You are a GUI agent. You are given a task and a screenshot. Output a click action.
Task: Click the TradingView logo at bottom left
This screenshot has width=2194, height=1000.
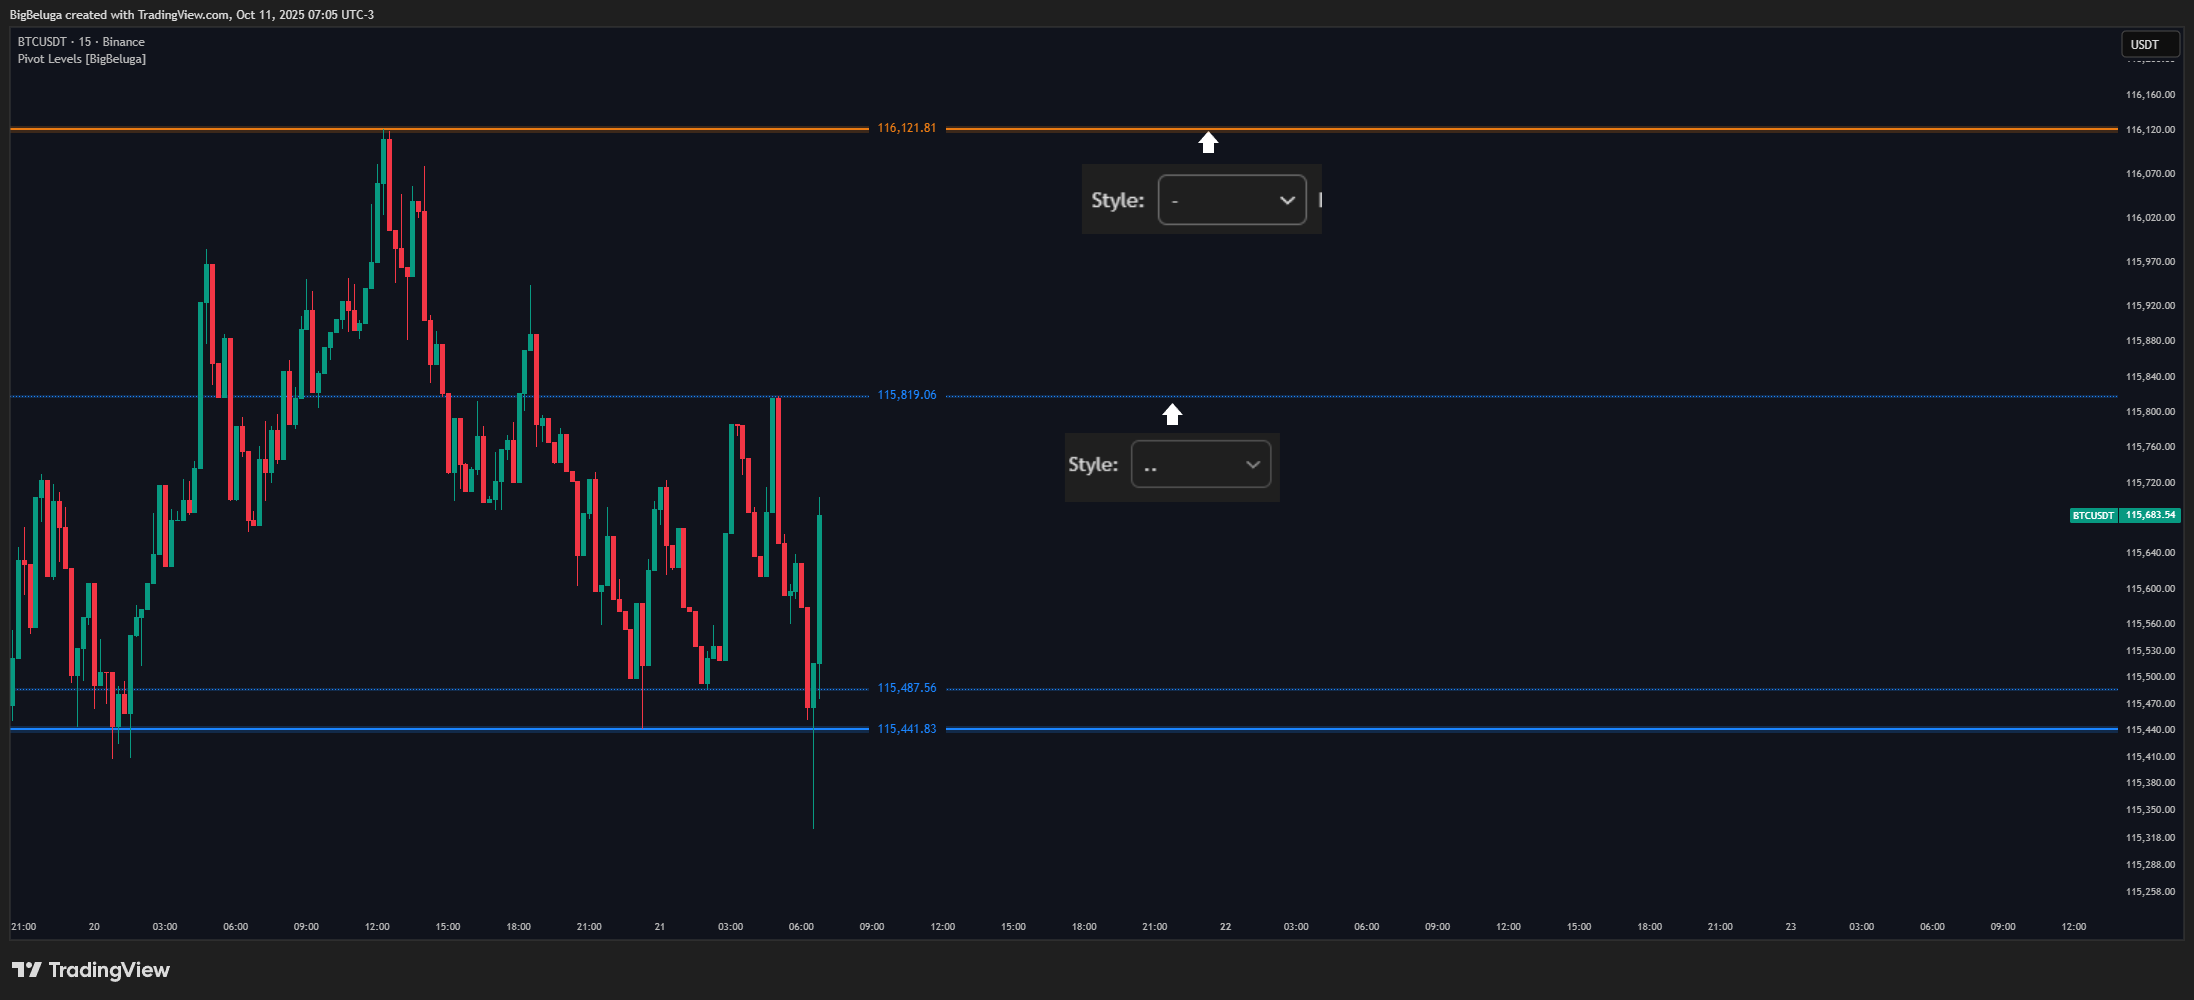click(91, 970)
